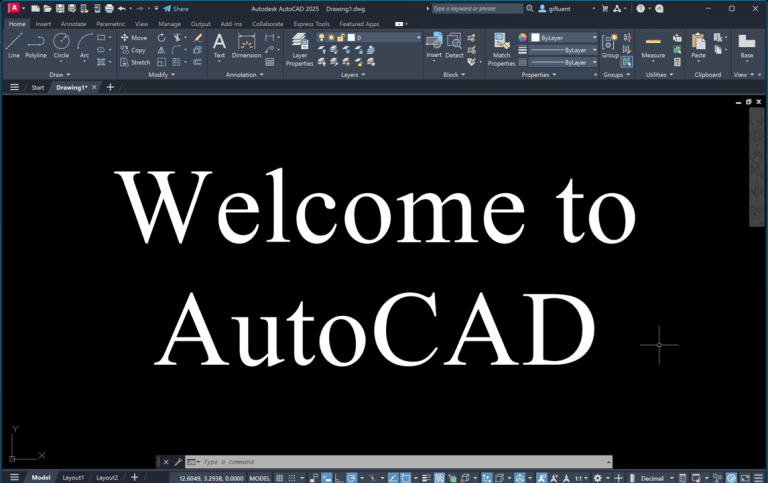Open the annotation scale 1:1 dropdown
This screenshot has width=768, height=483.
point(581,478)
